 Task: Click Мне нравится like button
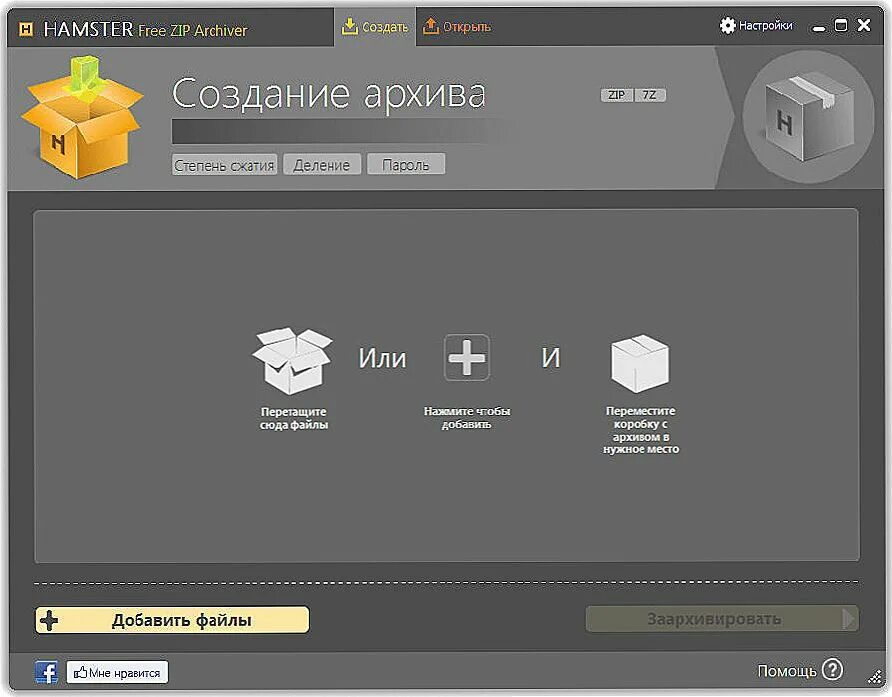117,672
